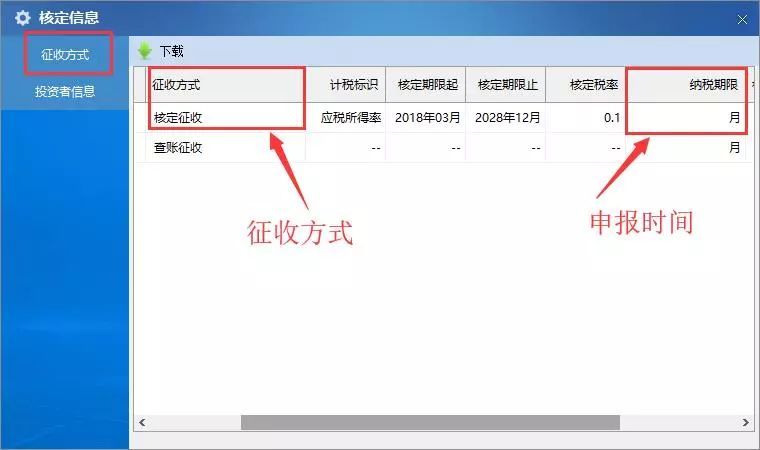Image resolution: width=760 pixels, height=450 pixels.
Task: Open the 投资者信息 sidebar tab
Action: click(65, 92)
